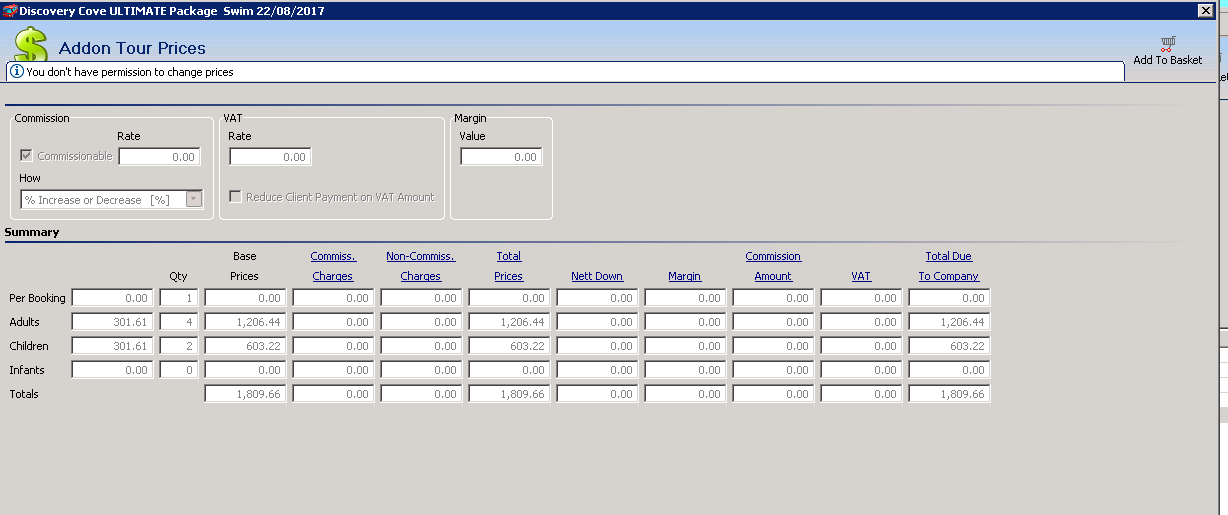1228x515 pixels.
Task: Click the Totals row label
Action: [24, 394]
